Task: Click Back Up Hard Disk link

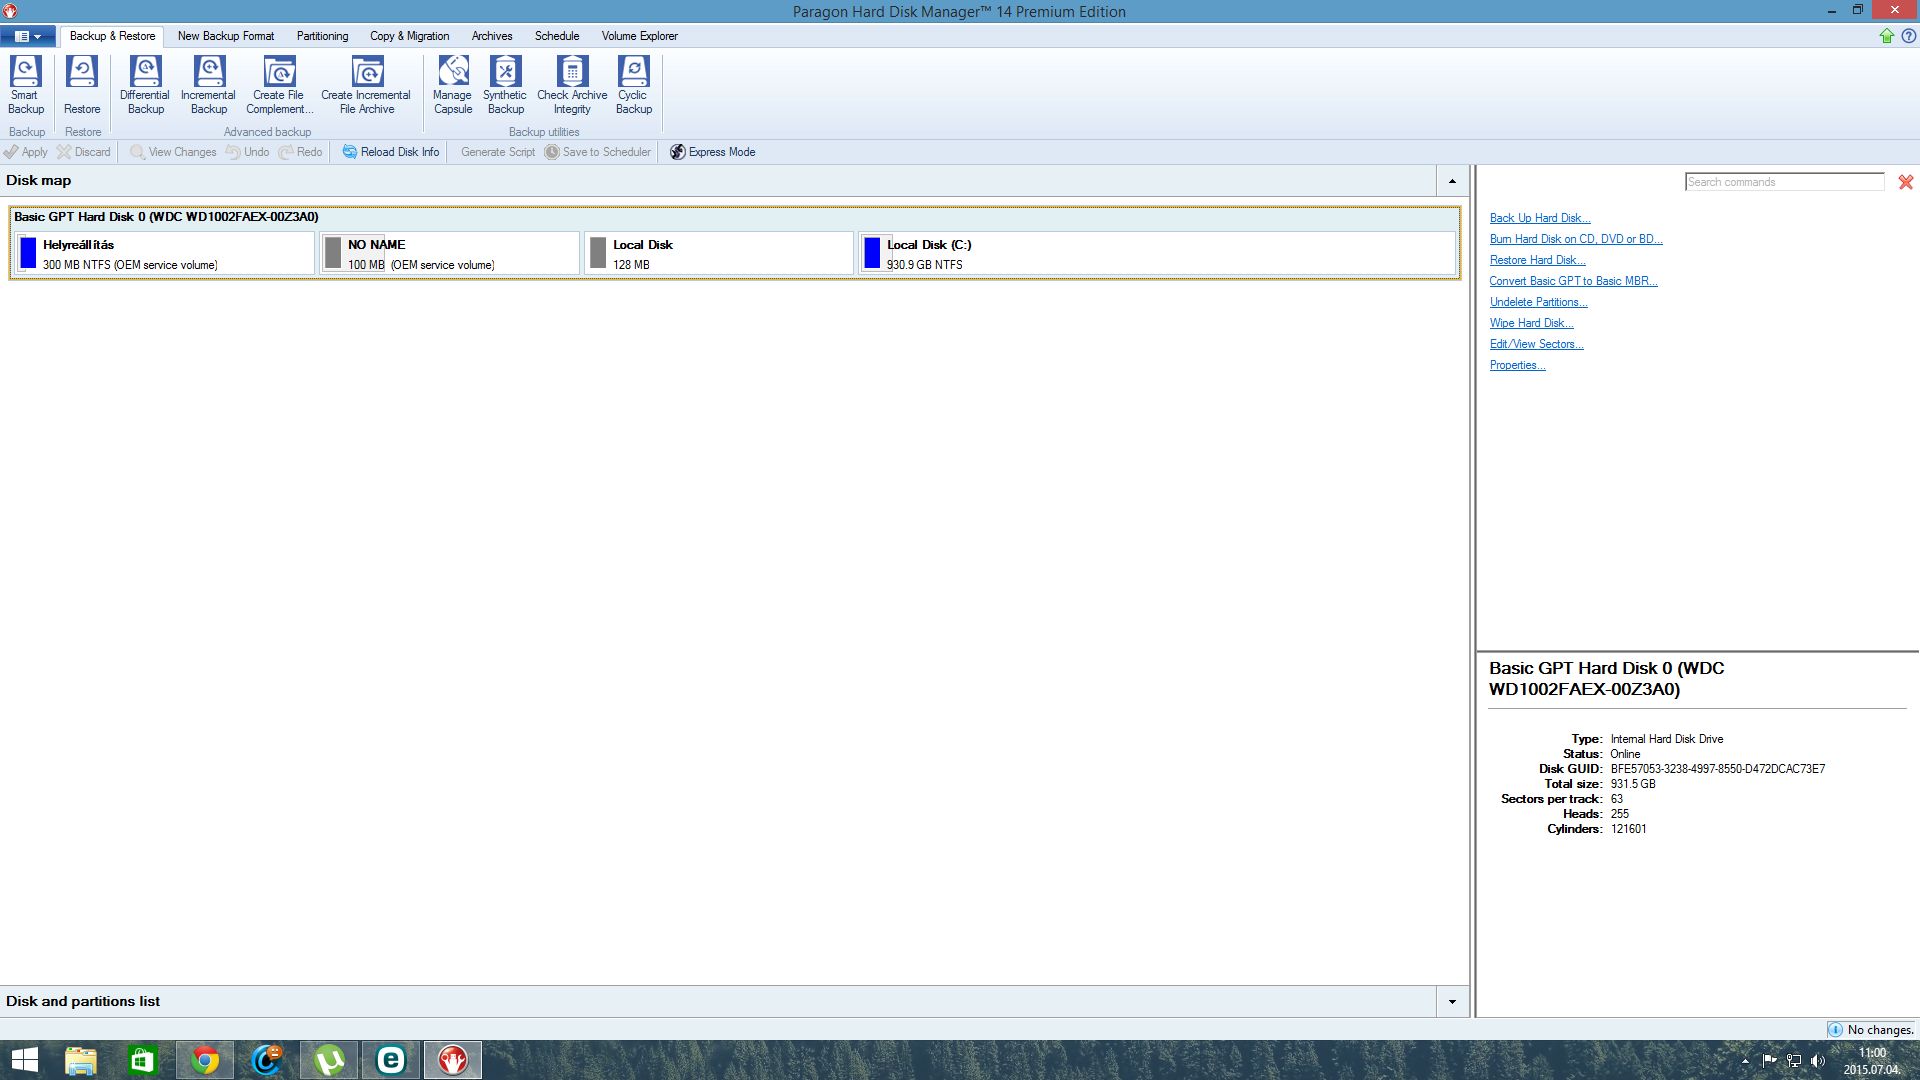Action: click(1539, 218)
